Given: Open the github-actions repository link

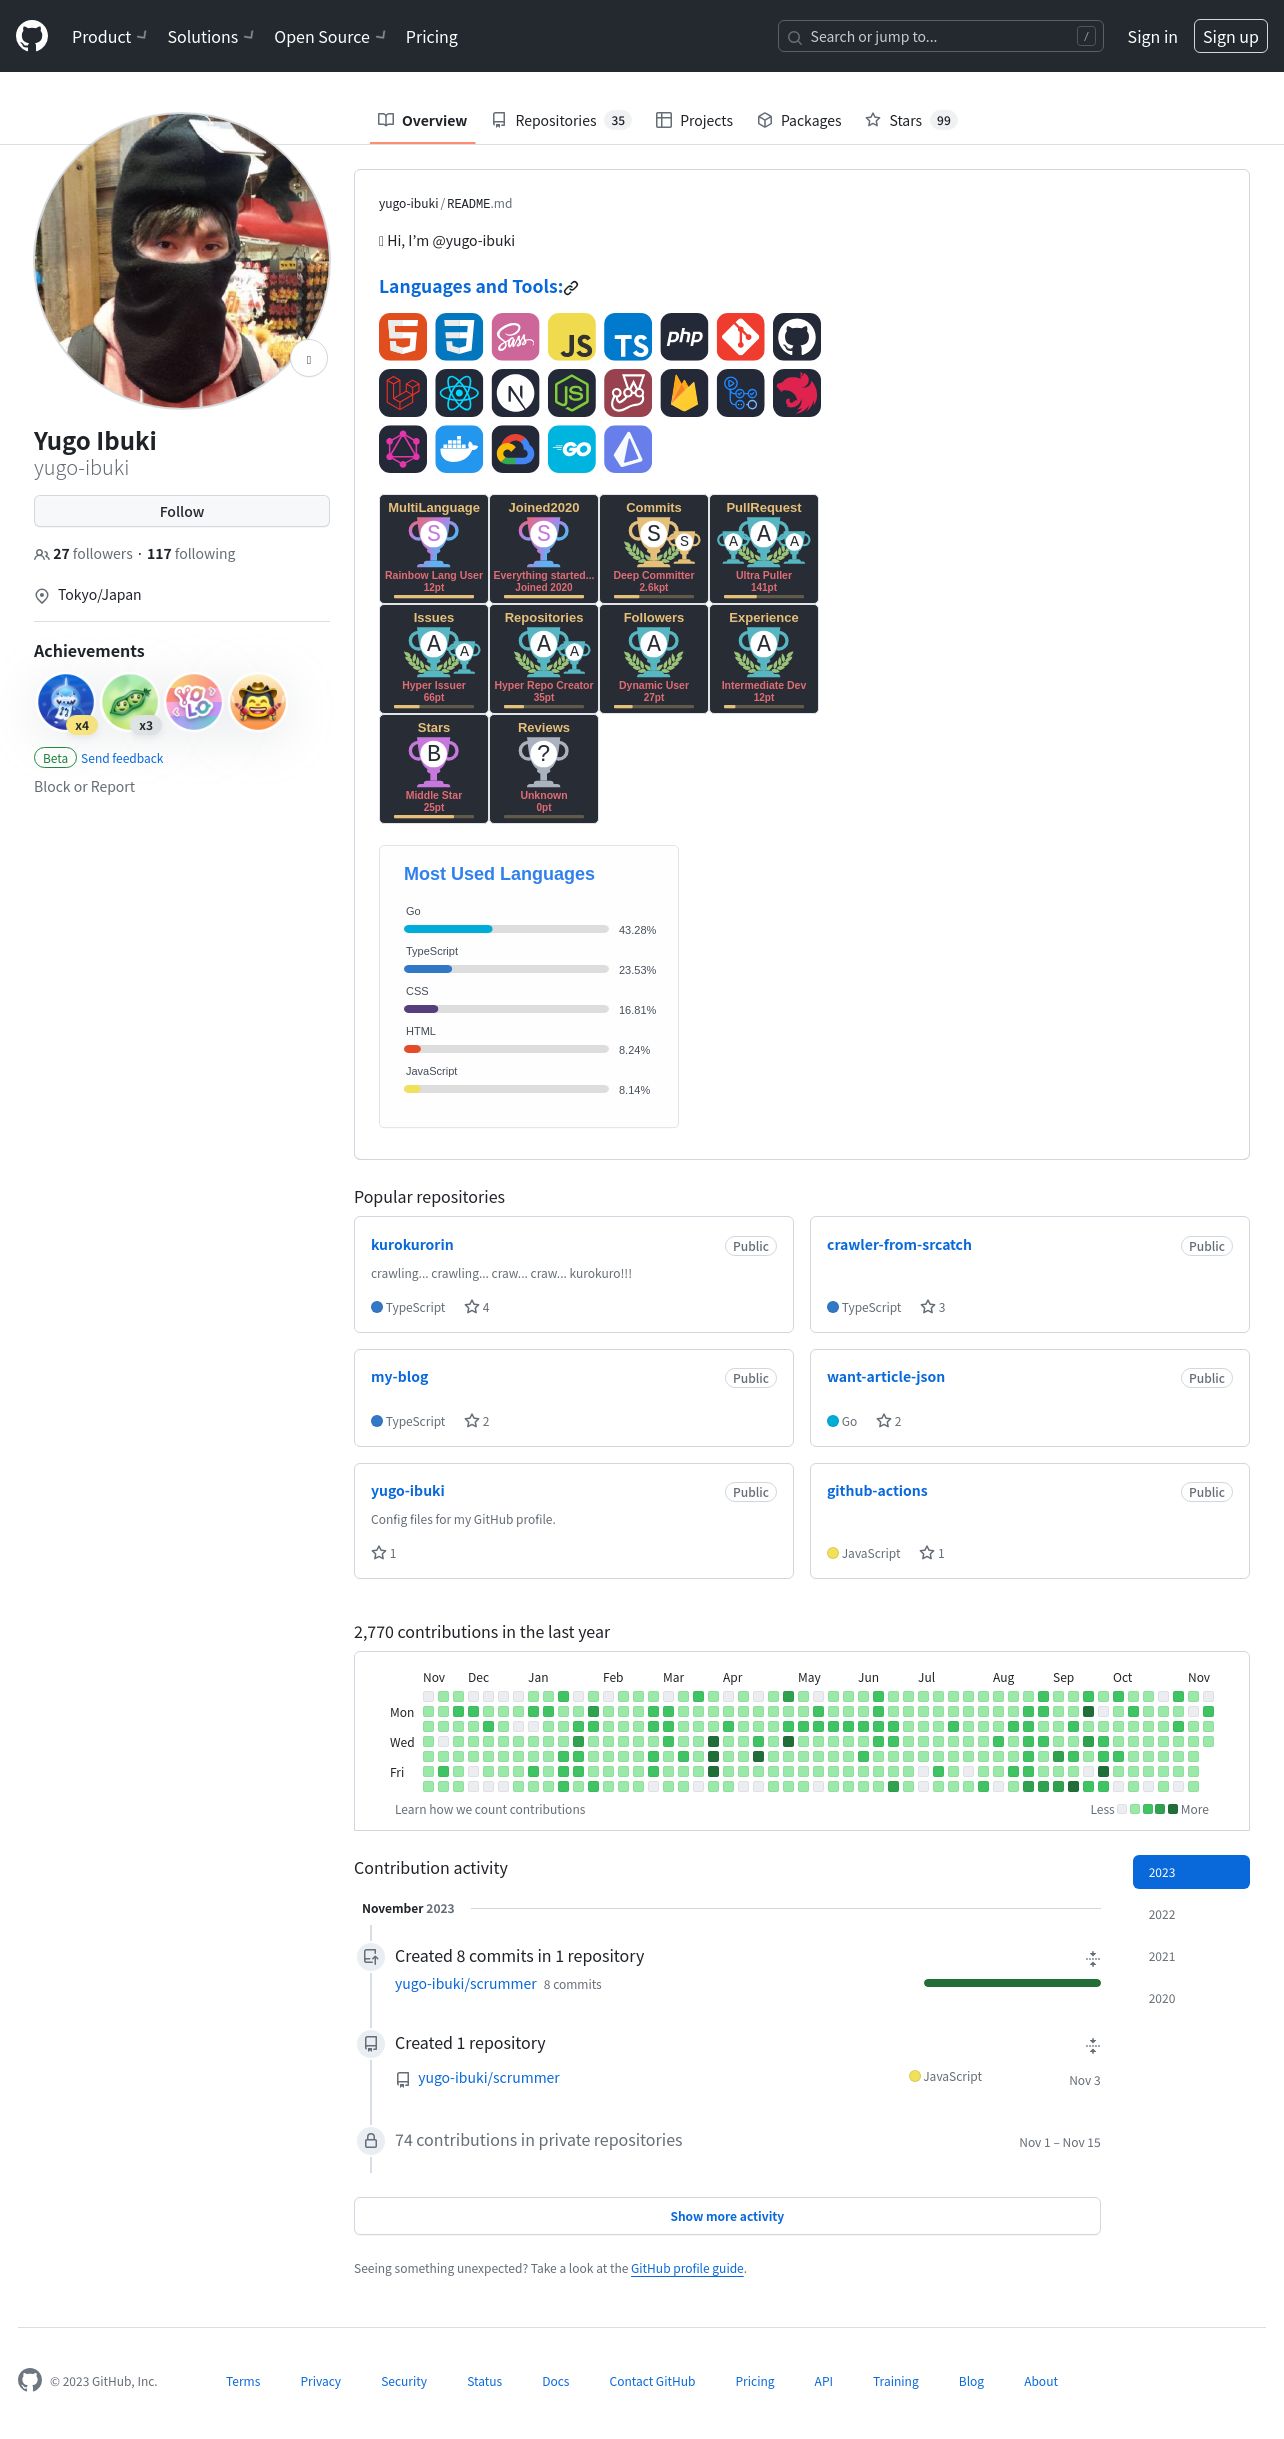Looking at the screenshot, I should (877, 1491).
